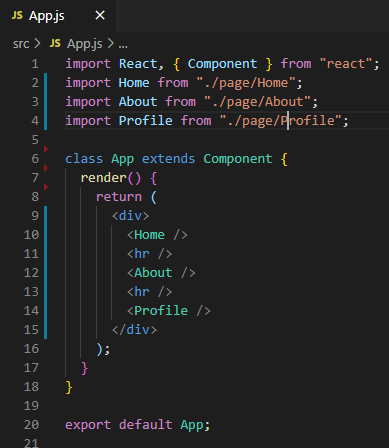Close the App.js tab
Viewport: 389px width, 448px height.
[100, 15]
